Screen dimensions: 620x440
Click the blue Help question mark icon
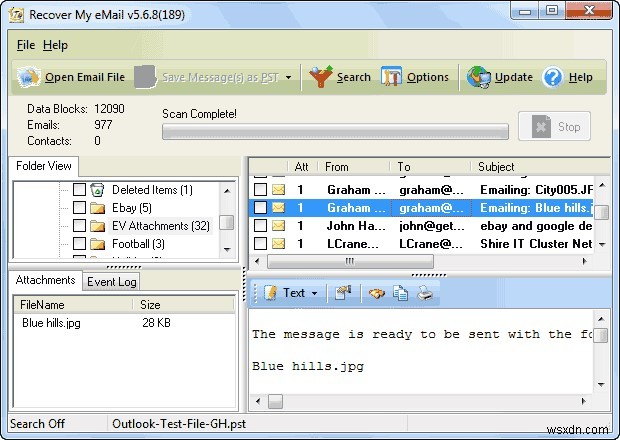click(x=552, y=77)
